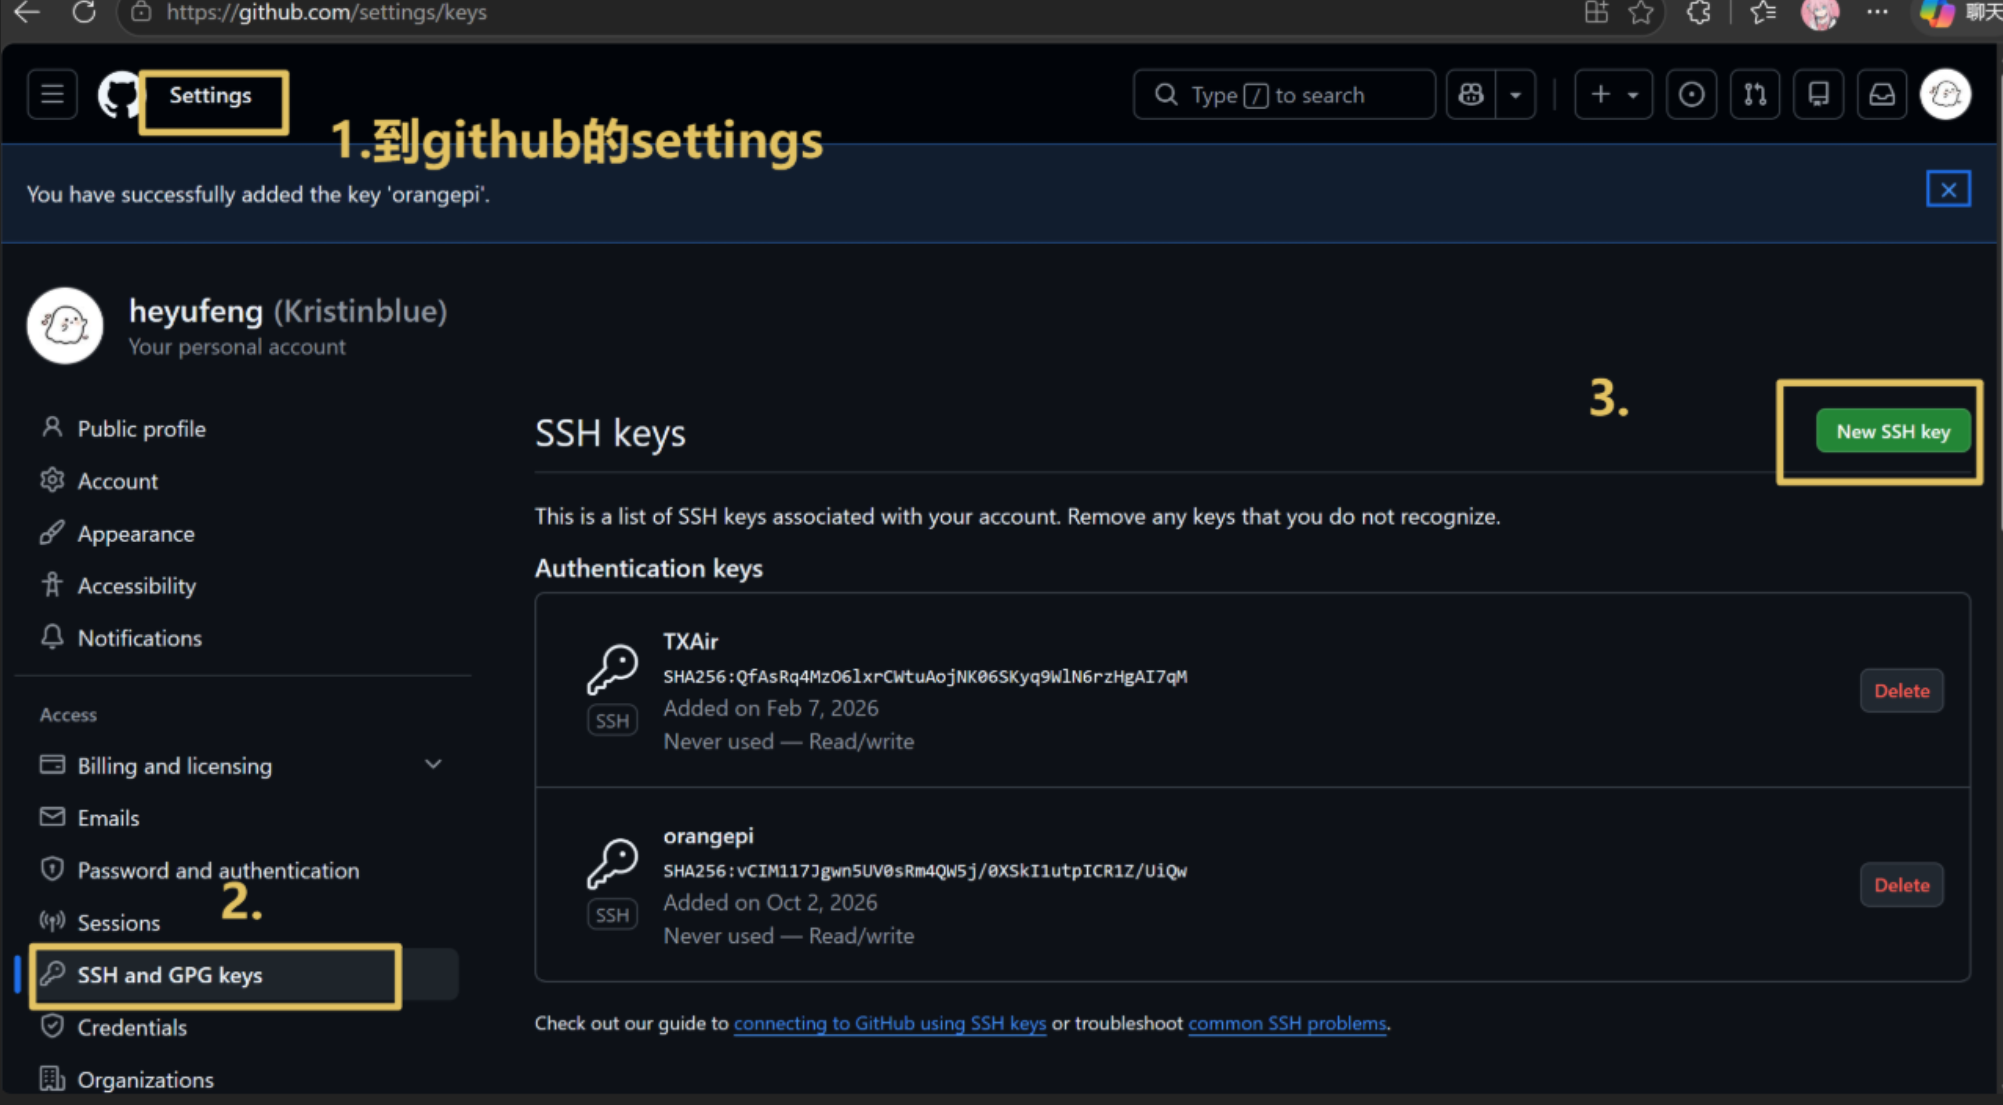Screen dimensions: 2003x1105
Task: Open Sessions settings page
Action: click(x=119, y=923)
